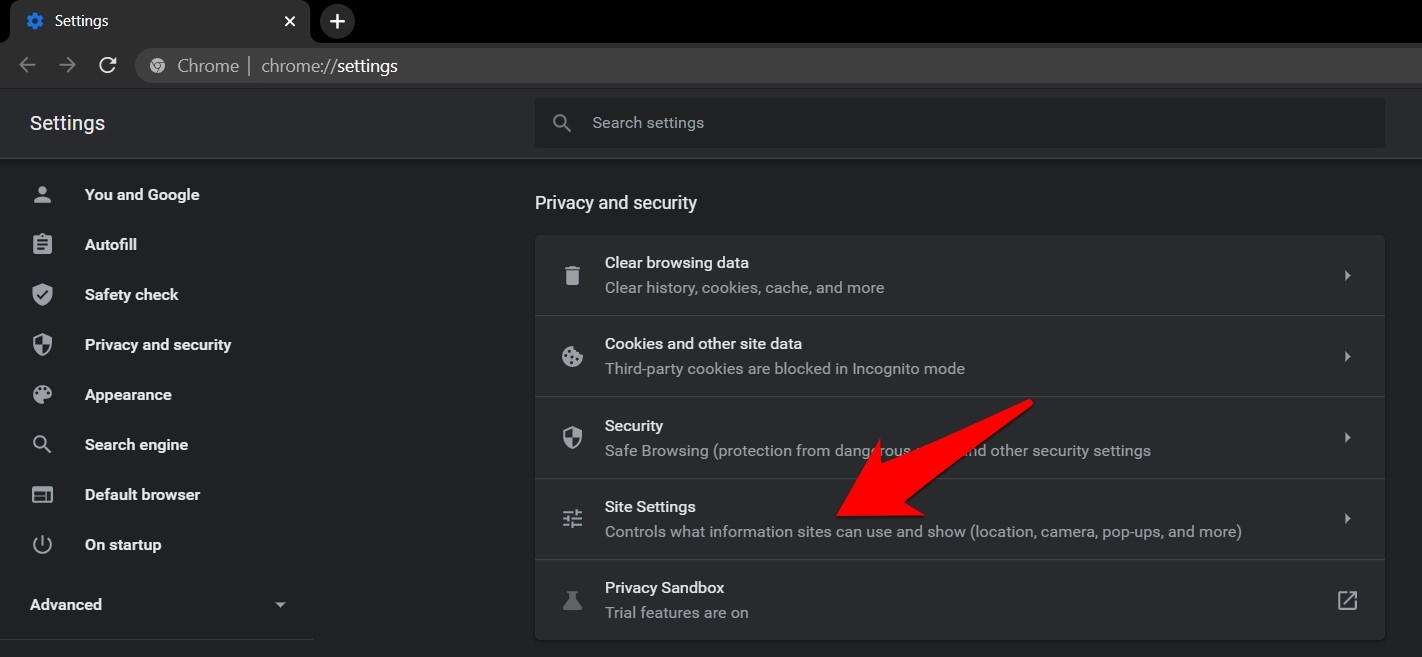Select Autofill in the sidebar
Viewport: 1422px width, 657px height.
(x=110, y=244)
